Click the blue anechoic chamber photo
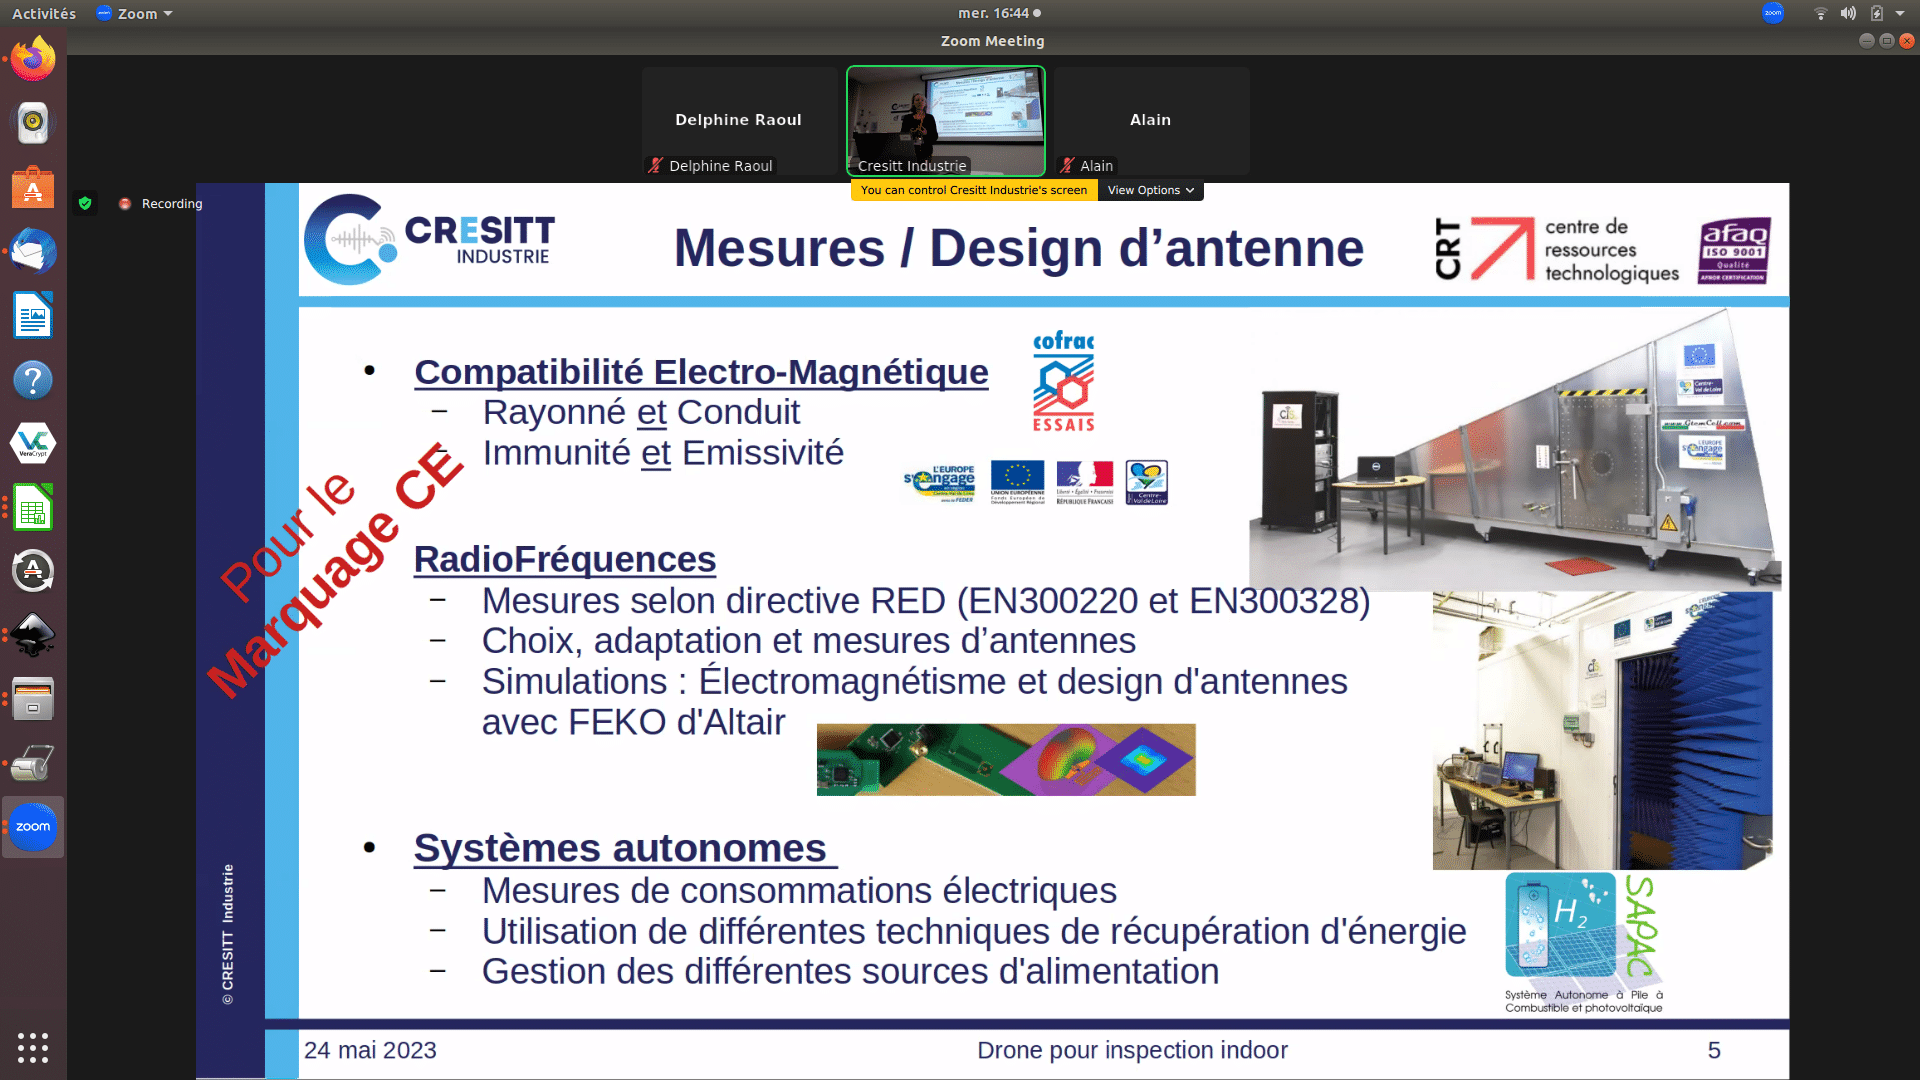The width and height of the screenshot is (1920, 1080). 1602,730
